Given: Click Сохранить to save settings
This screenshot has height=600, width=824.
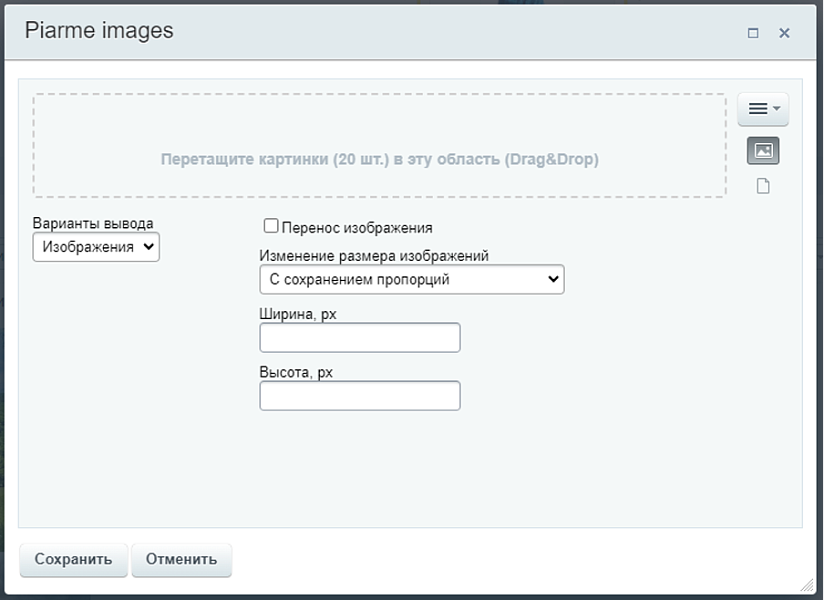Looking at the screenshot, I should [73, 560].
